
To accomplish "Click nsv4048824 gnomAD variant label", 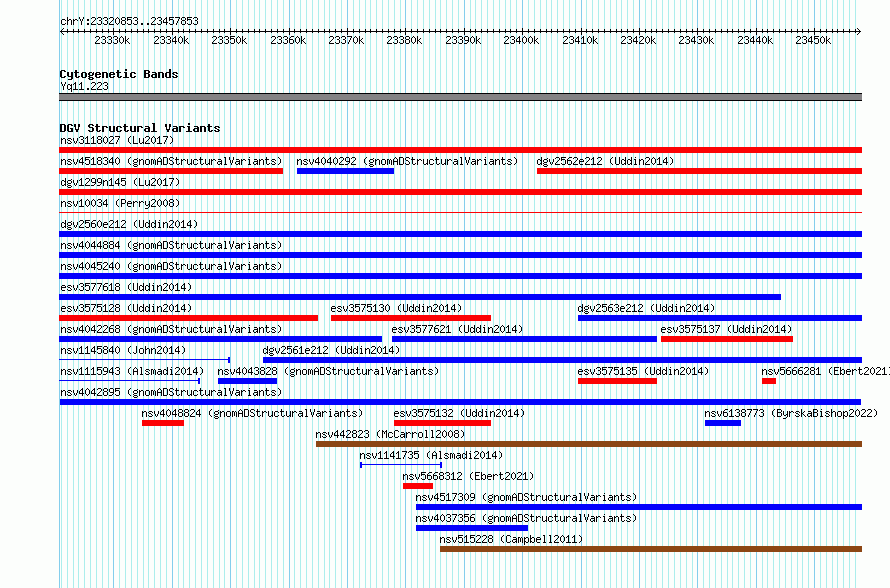I will [x=252, y=413].
